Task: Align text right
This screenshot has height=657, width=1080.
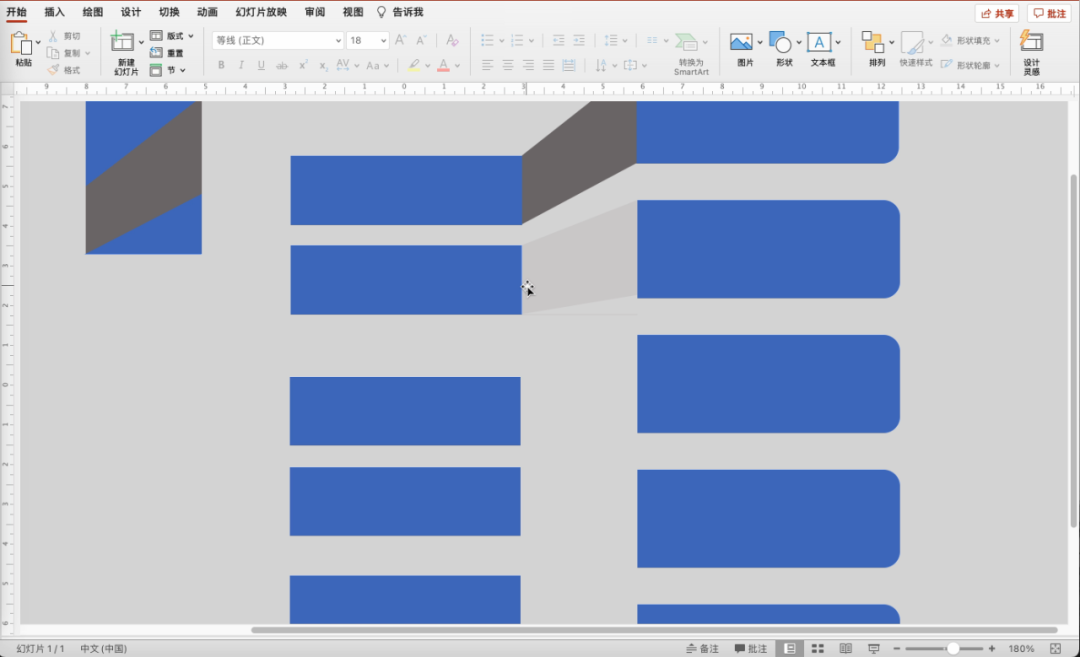Action: coord(528,65)
